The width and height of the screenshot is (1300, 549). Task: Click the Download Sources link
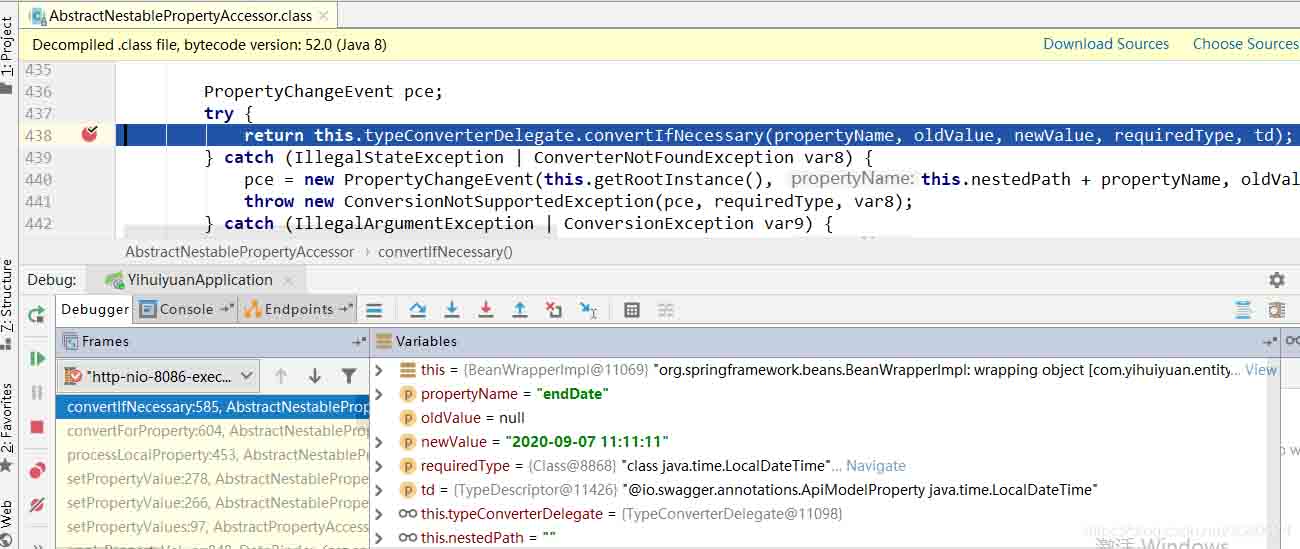[x=1106, y=44]
